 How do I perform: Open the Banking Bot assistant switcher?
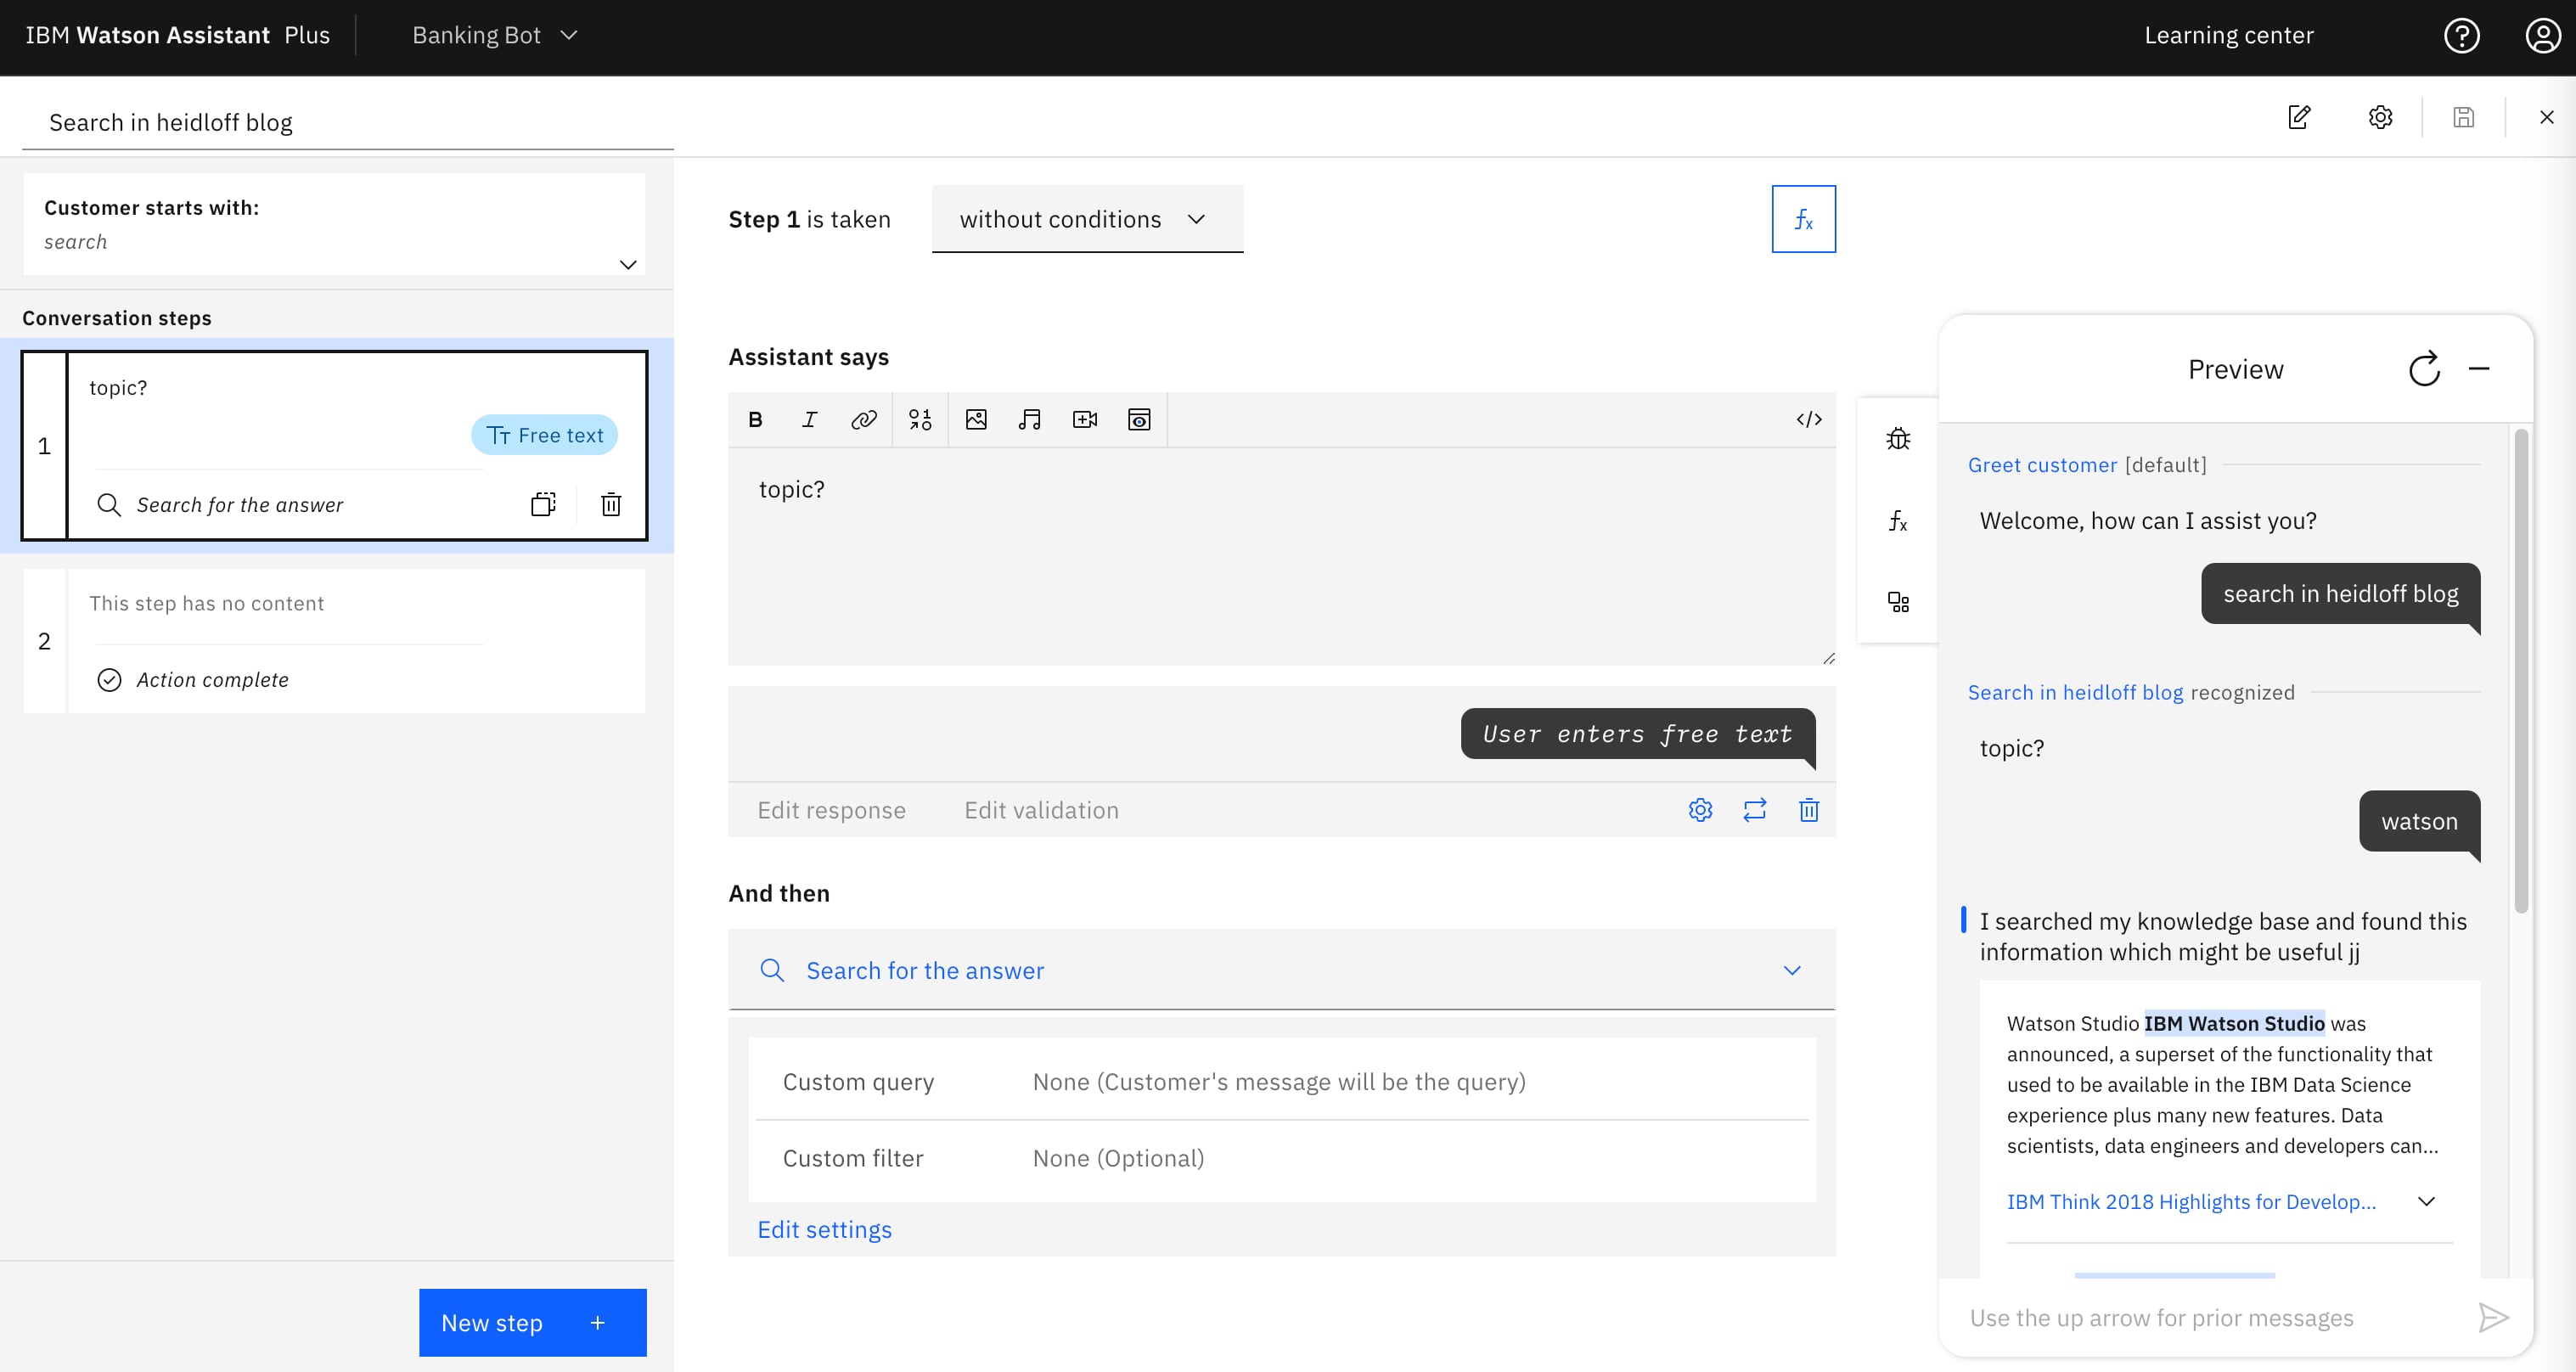493,35
